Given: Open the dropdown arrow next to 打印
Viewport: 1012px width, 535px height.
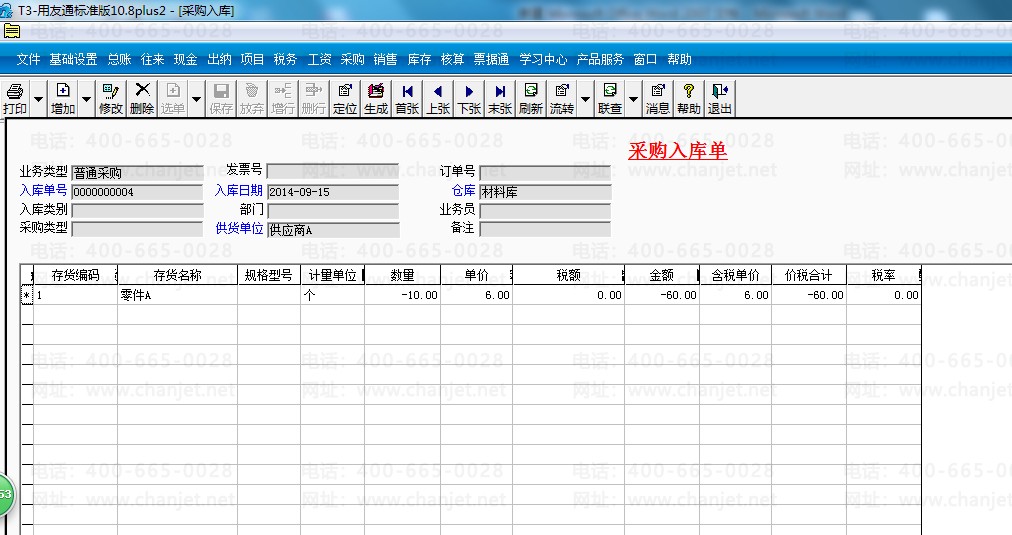Looking at the screenshot, I should (39, 99).
